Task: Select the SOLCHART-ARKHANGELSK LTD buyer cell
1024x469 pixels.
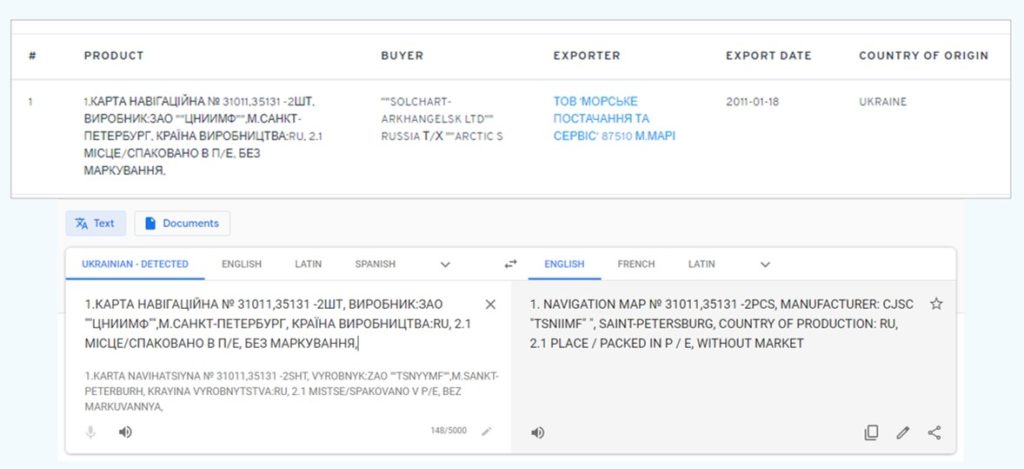Action: (x=441, y=119)
